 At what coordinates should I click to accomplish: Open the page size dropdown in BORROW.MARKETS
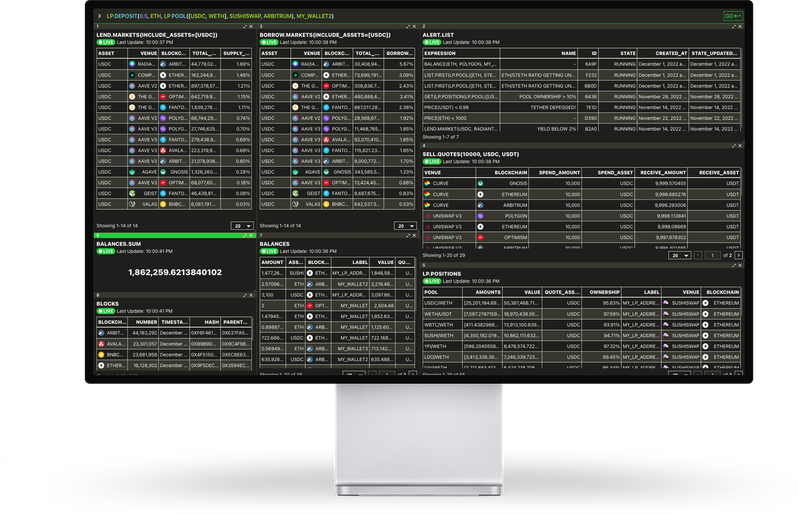pyautogui.click(x=405, y=226)
